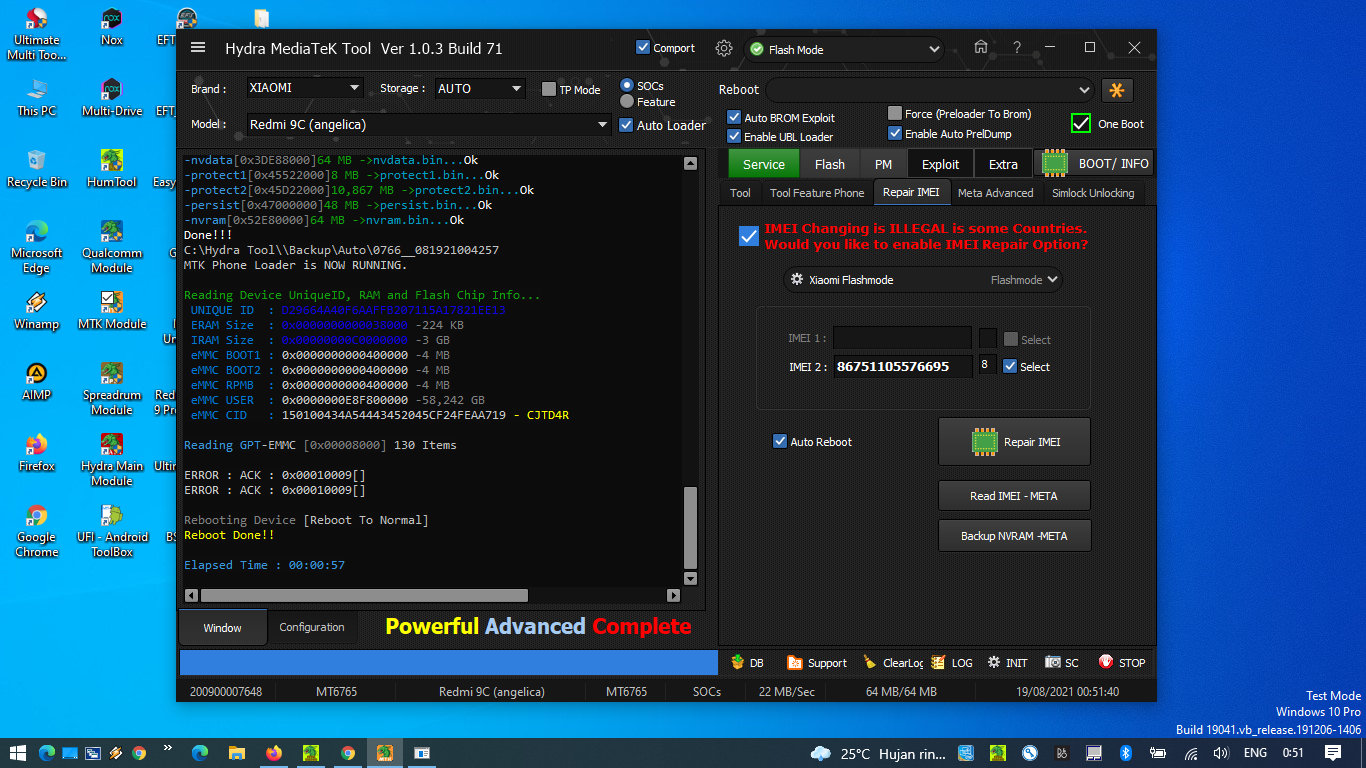The height and width of the screenshot is (768, 1366).
Task: Click the home icon in Hydra title bar
Action: coord(981,48)
